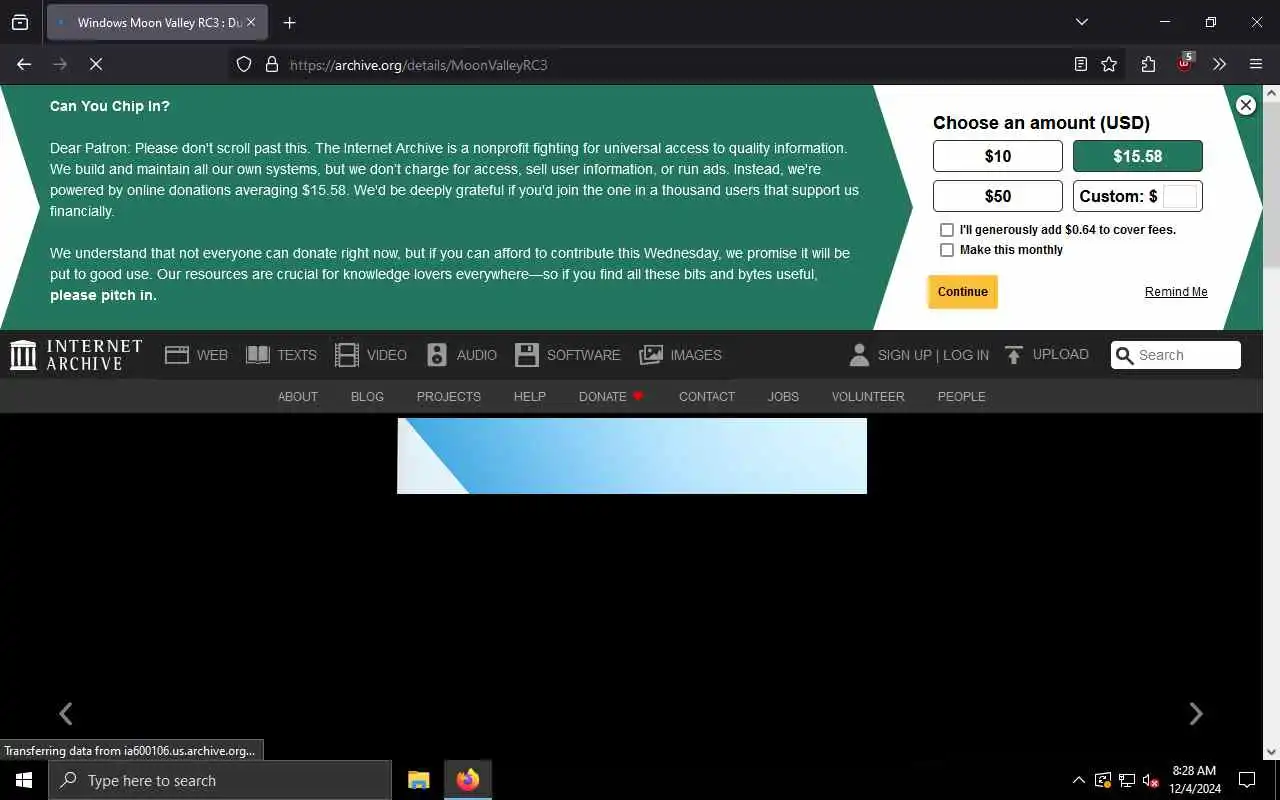
Task: View site security lock information
Action: 271,65
